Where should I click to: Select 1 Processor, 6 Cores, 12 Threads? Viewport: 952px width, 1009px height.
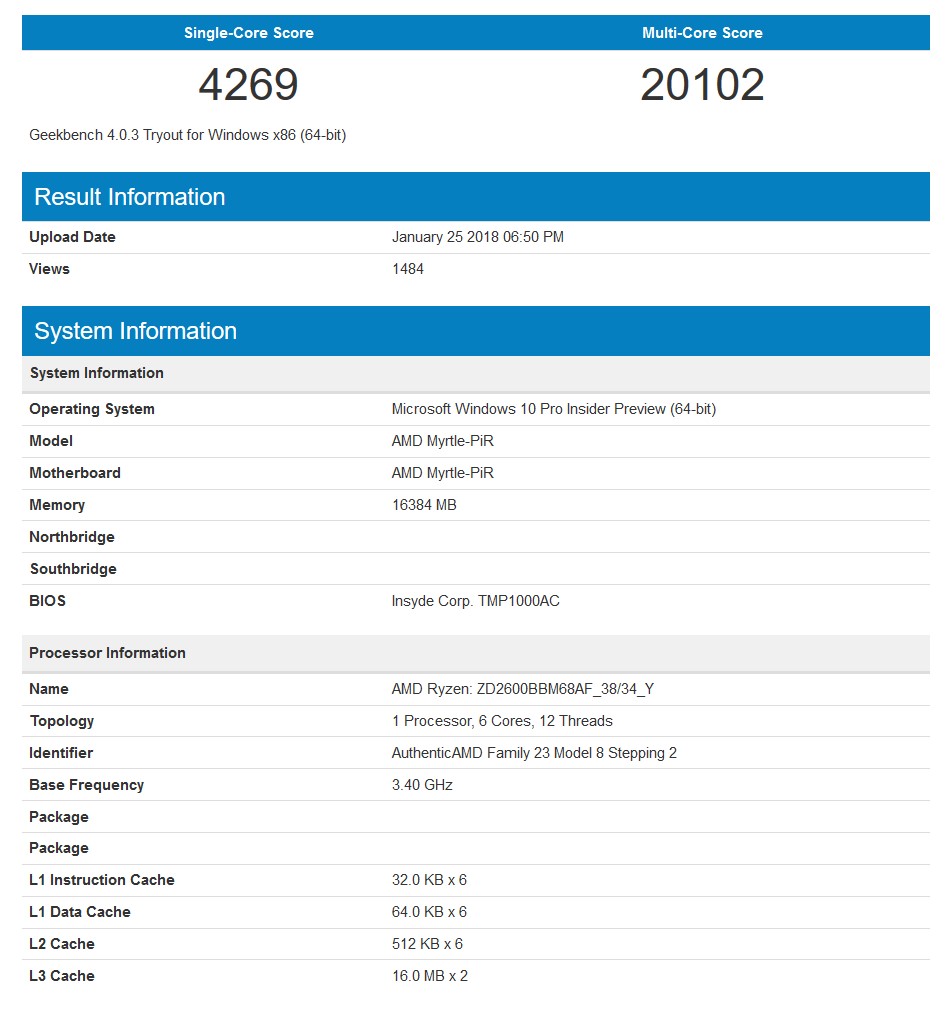click(x=502, y=721)
